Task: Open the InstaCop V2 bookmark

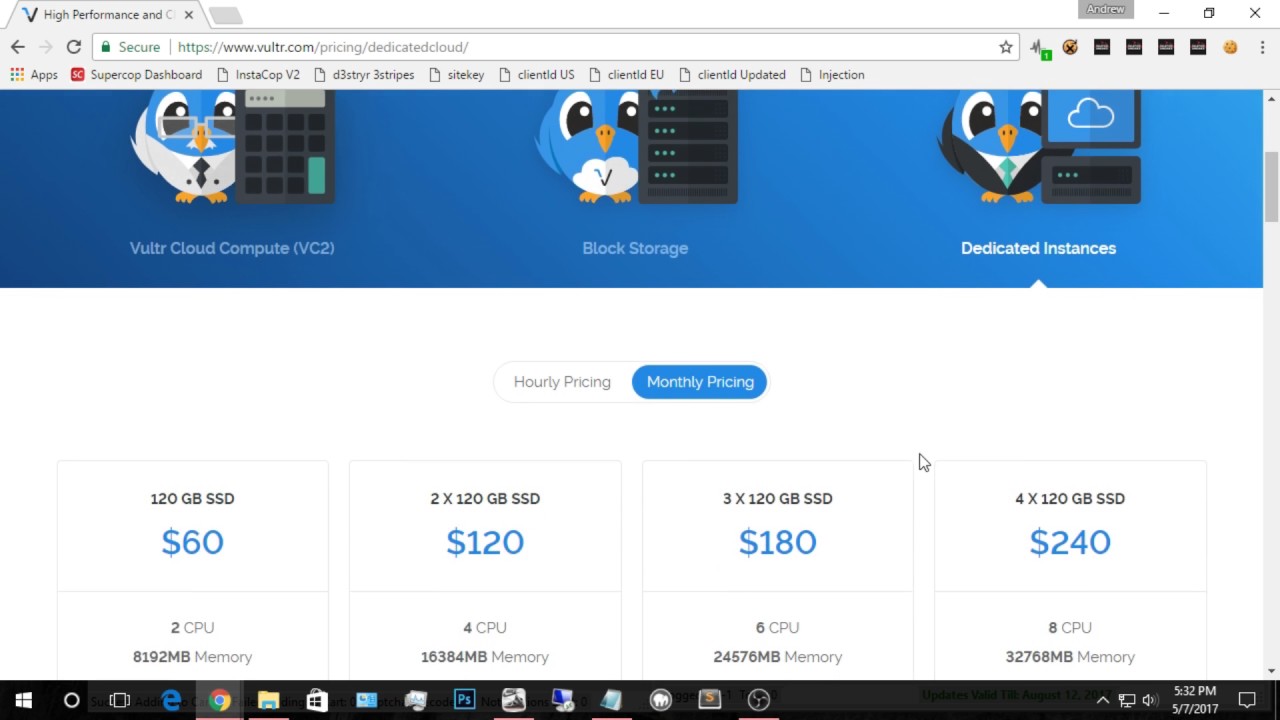Action: pyautogui.click(x=258, y=75)
